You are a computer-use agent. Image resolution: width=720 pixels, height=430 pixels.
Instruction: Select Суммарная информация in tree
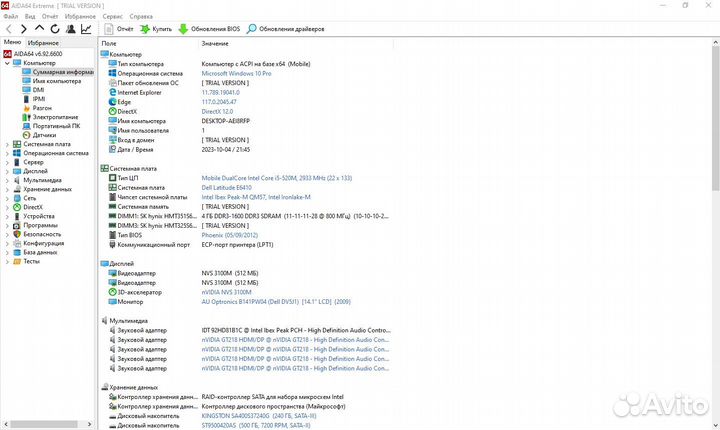63,72
